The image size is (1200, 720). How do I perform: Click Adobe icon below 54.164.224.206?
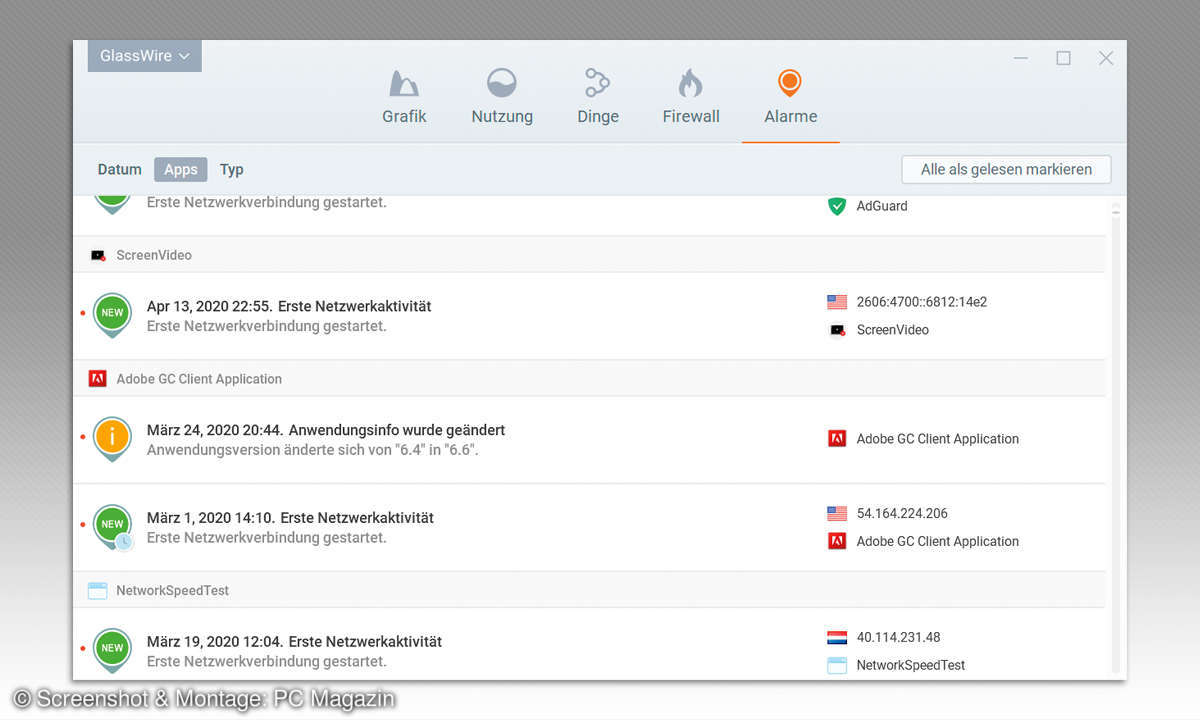tap(837, 542)
